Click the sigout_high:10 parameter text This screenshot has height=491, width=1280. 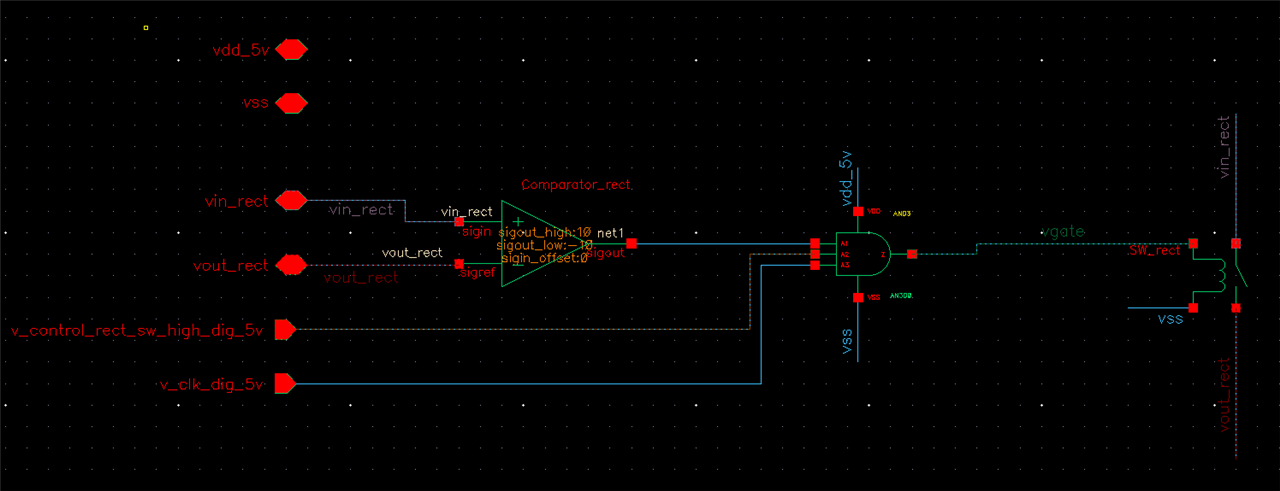point(545,232)
